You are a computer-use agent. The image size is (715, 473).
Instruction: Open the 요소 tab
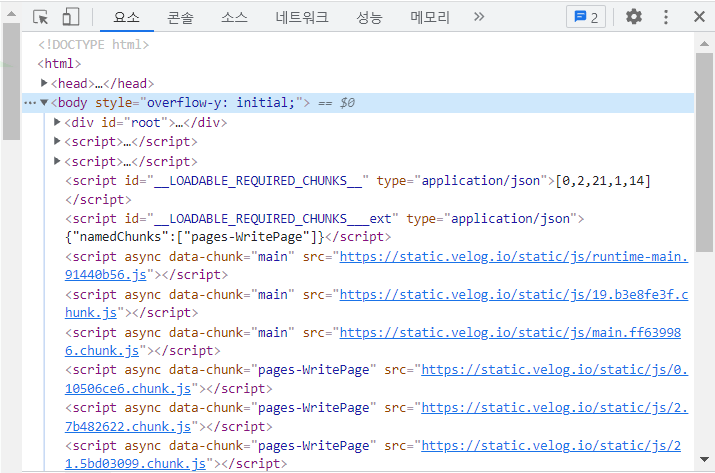(126, 17)
